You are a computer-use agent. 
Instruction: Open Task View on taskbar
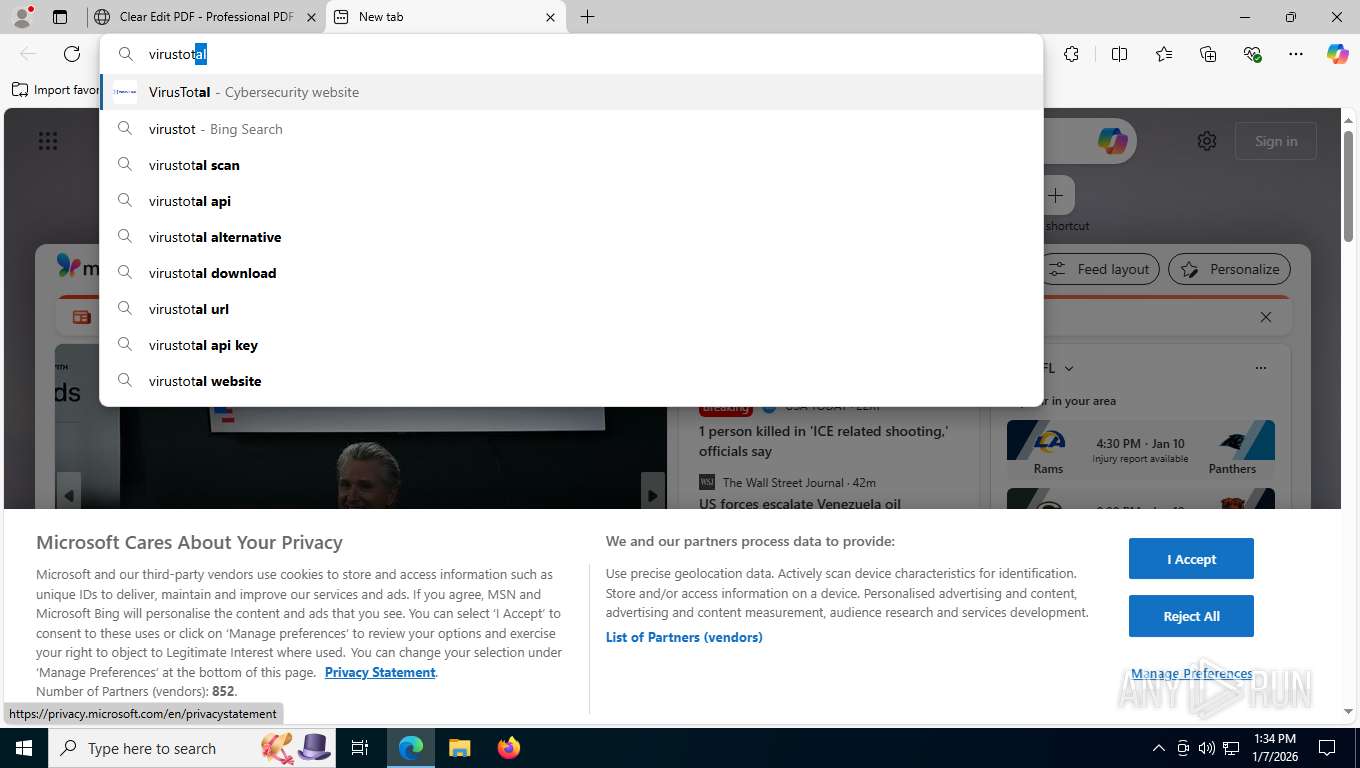tap(360, 748)
